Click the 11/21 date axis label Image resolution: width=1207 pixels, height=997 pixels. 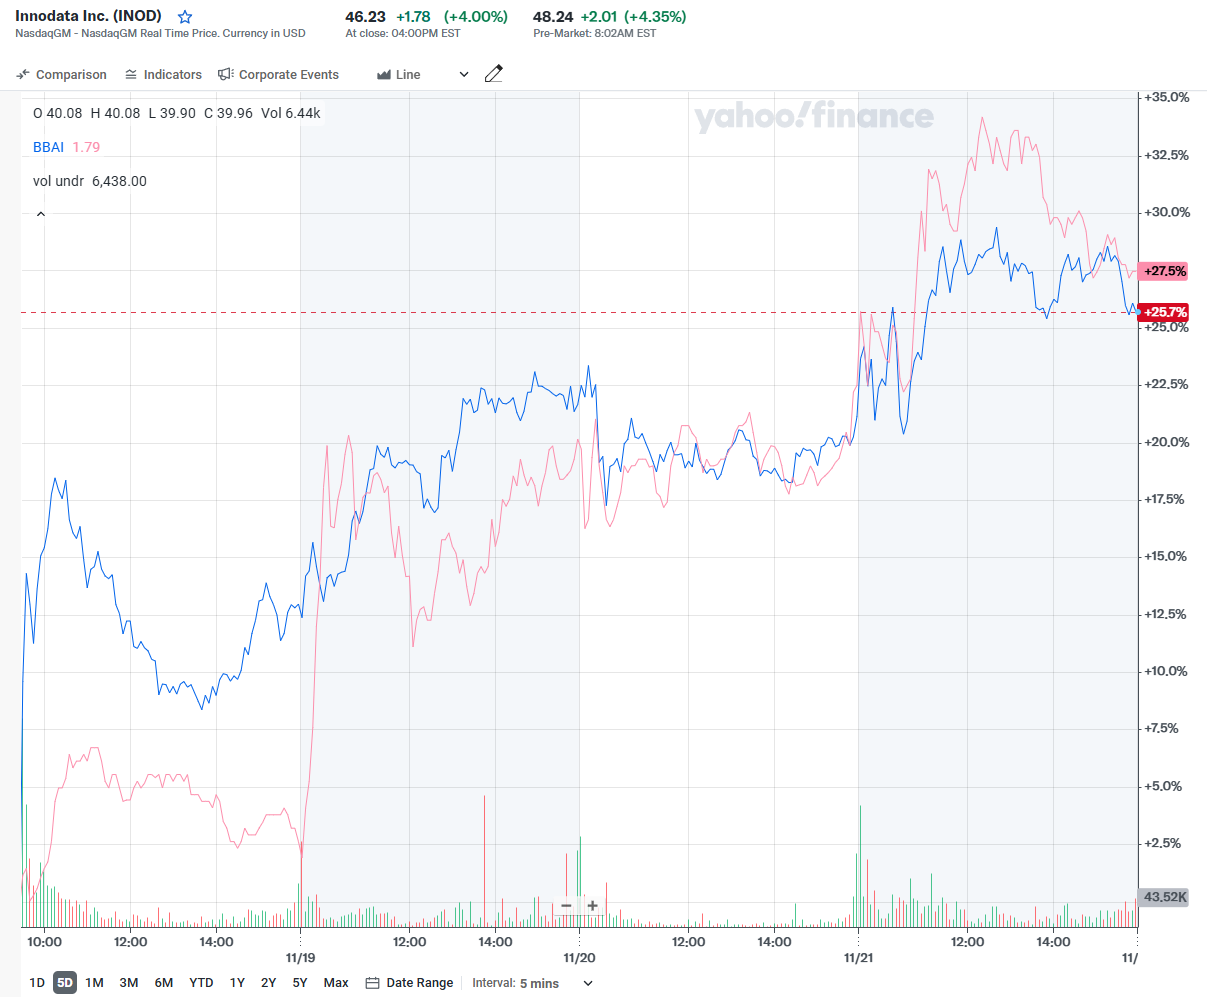pos(858,958)
